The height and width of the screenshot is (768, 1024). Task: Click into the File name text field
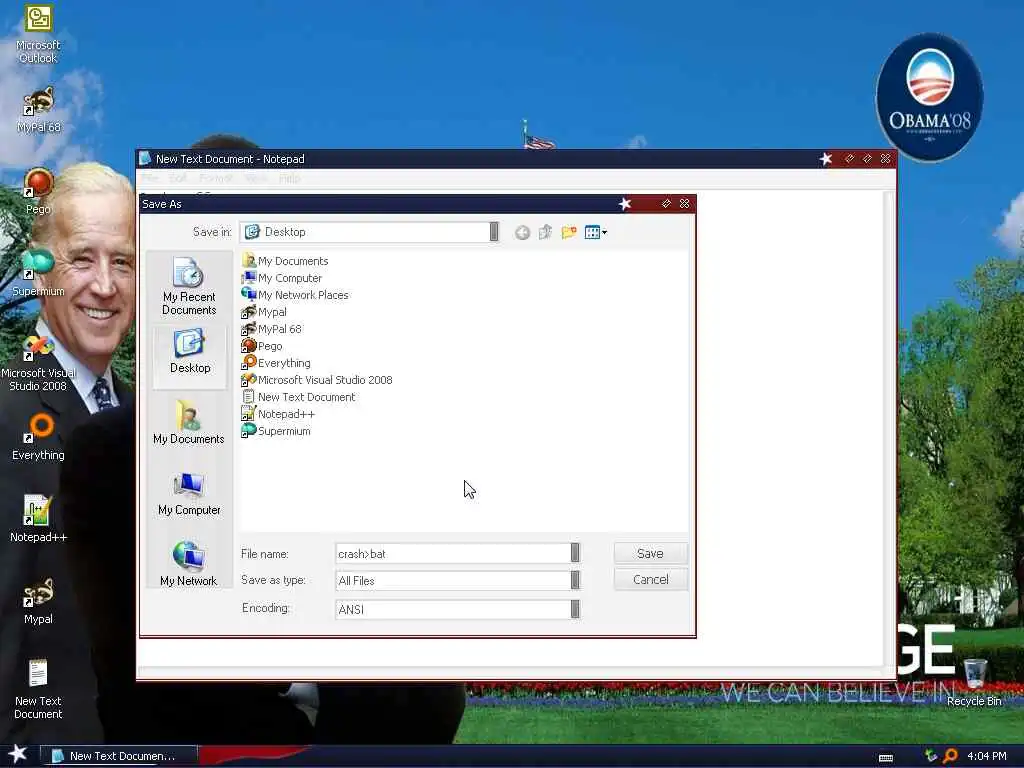[453, 553]
